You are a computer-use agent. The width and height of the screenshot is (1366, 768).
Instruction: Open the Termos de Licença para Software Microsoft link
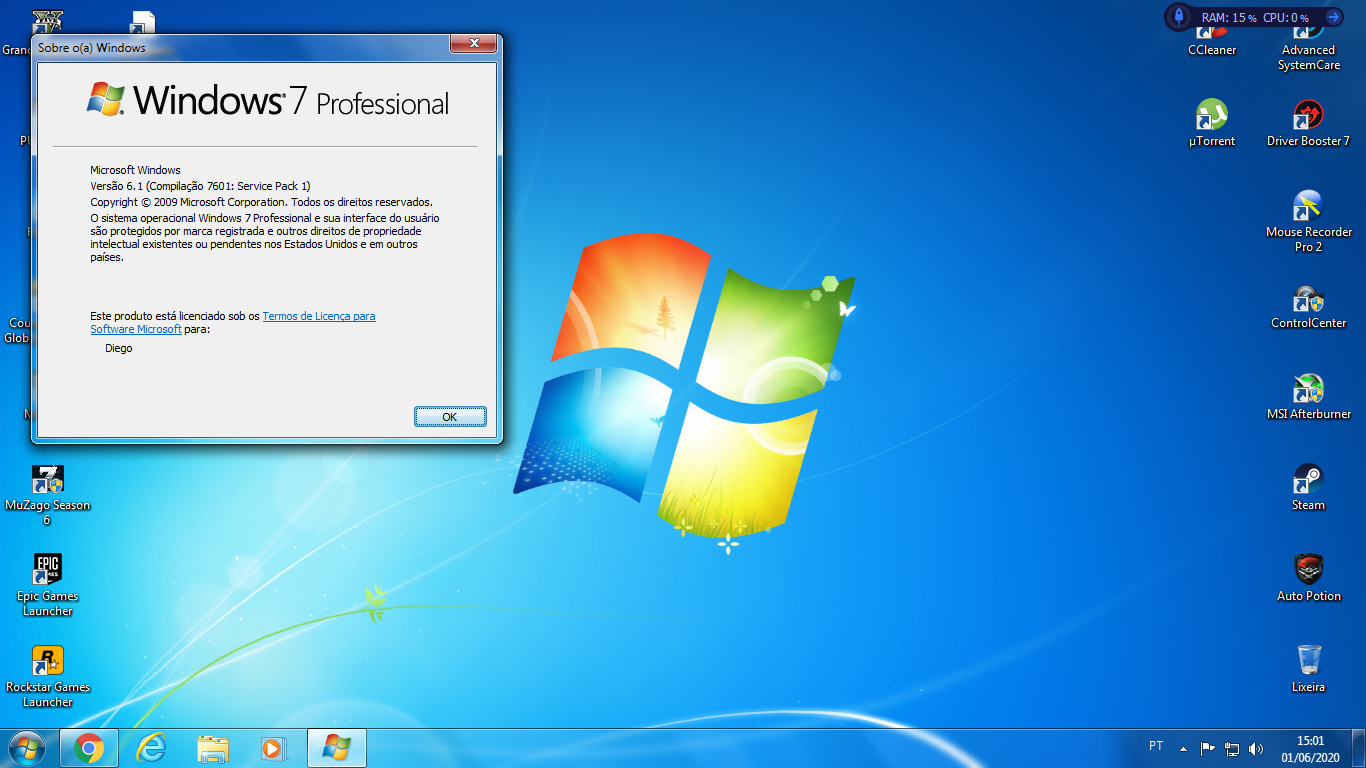coord(318,316)
